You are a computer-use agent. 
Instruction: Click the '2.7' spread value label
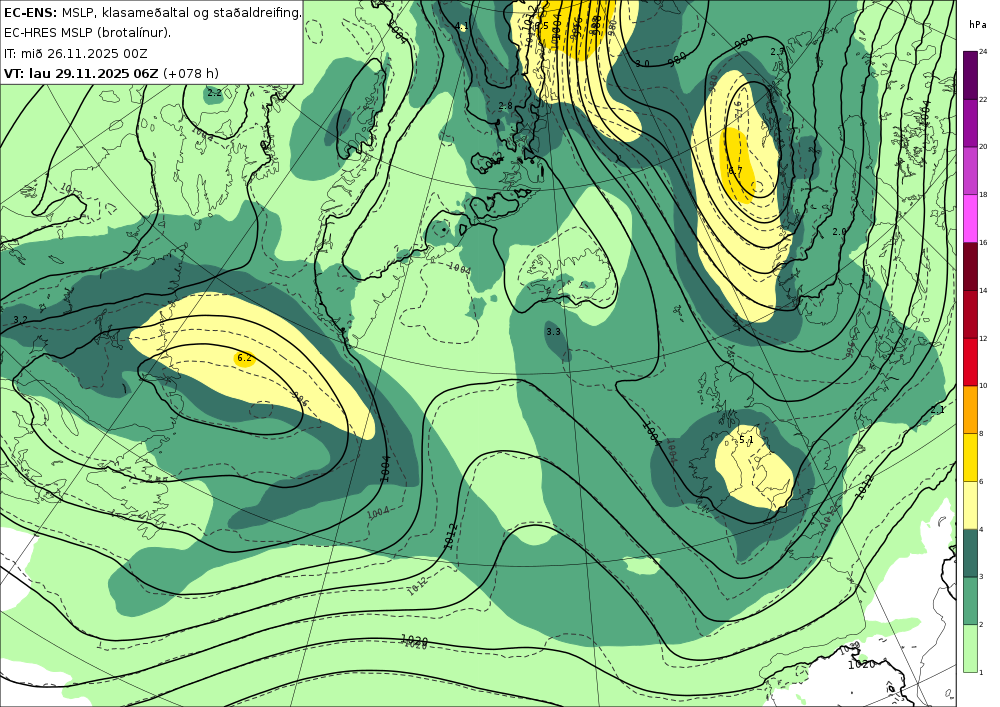(777, 52)
